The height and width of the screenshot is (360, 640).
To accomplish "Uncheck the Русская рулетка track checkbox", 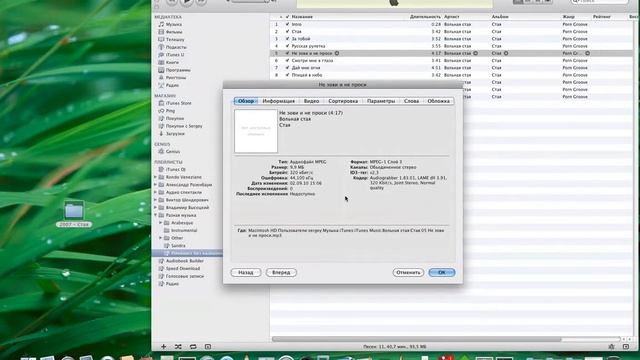I will [287, 46].
